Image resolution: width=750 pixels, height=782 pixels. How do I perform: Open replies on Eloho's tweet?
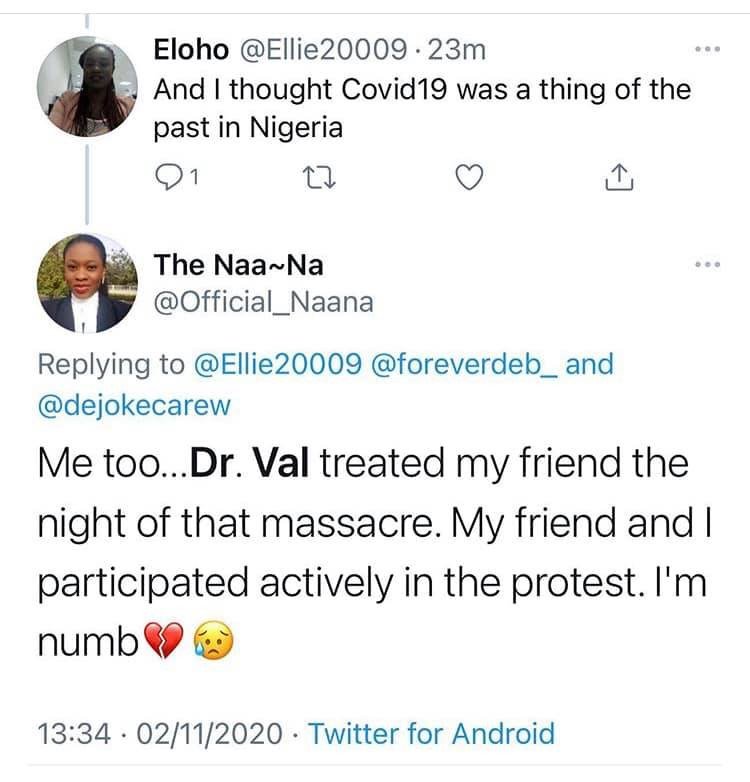177,178
